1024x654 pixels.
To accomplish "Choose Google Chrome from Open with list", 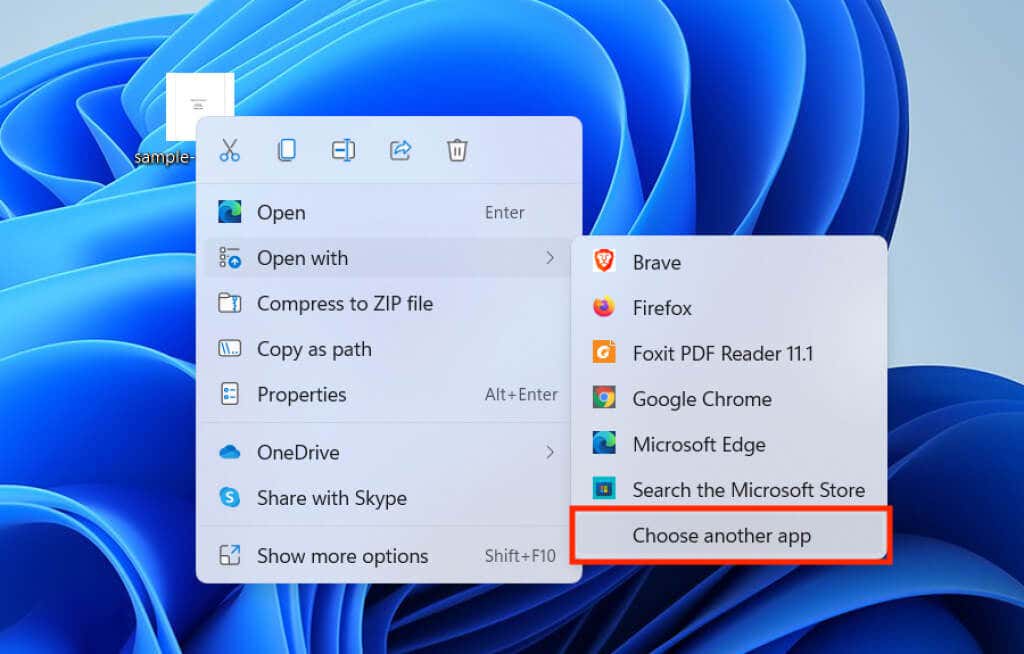I will pyautogui.click(x=701, y=399).
